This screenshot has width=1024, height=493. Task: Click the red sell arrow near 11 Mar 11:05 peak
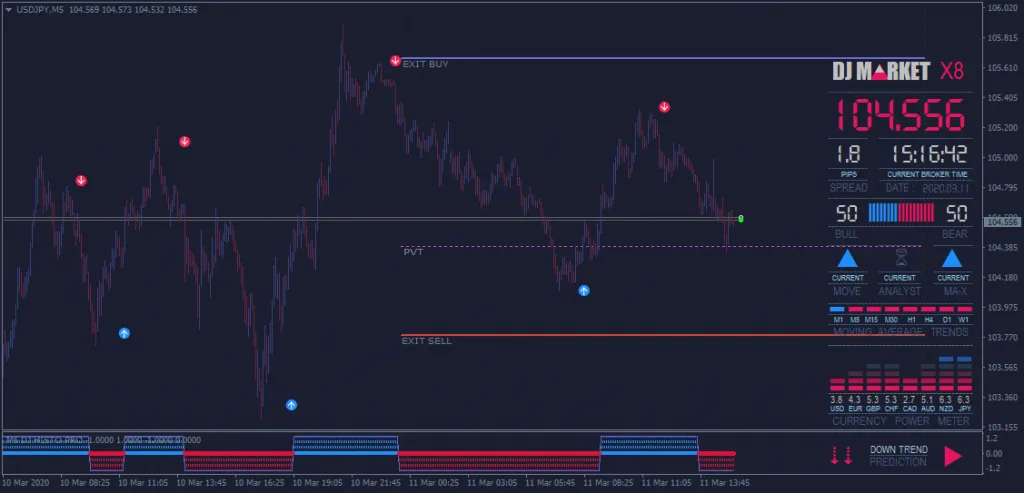tap(664, 107)
